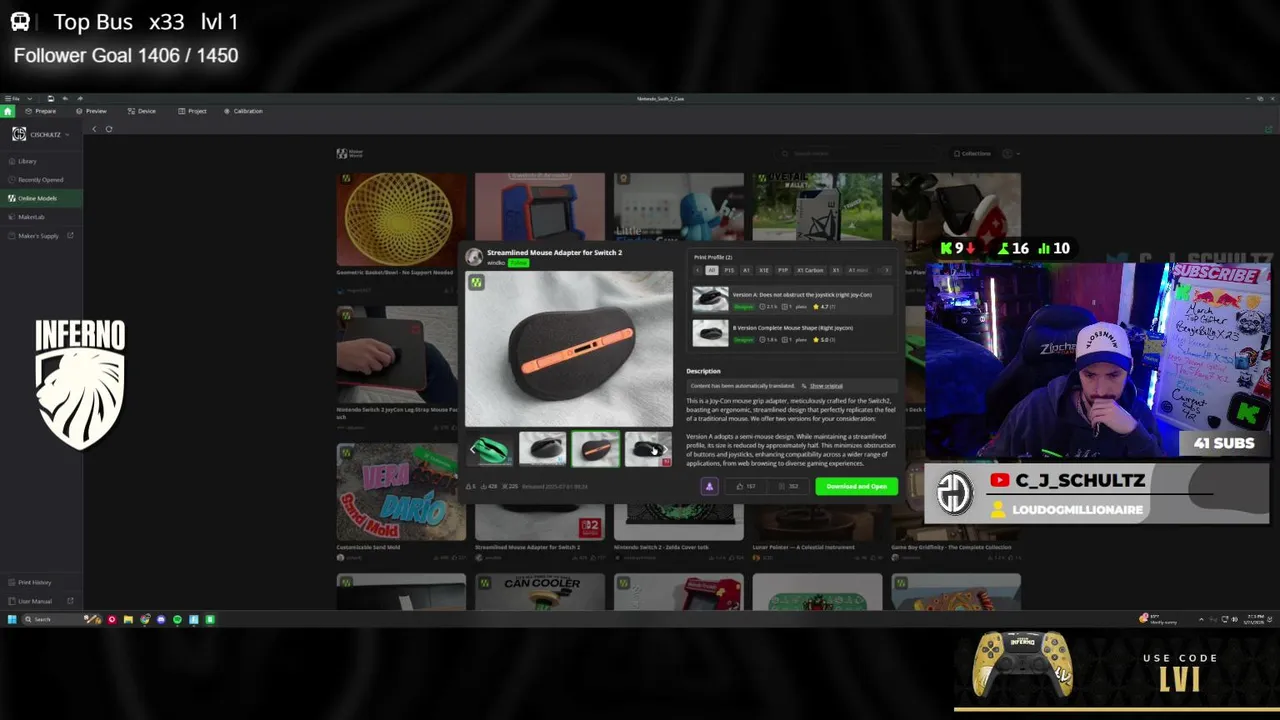
Task: Open the File menu dropdown
Action: point(12,98)
